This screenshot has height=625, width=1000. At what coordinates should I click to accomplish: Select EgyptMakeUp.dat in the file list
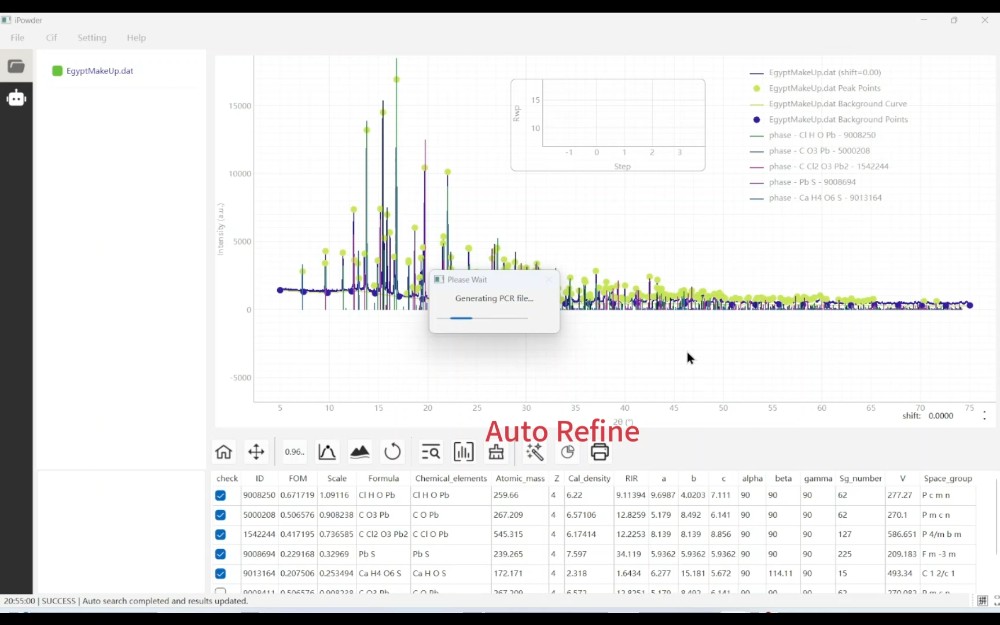coord(99,71)
